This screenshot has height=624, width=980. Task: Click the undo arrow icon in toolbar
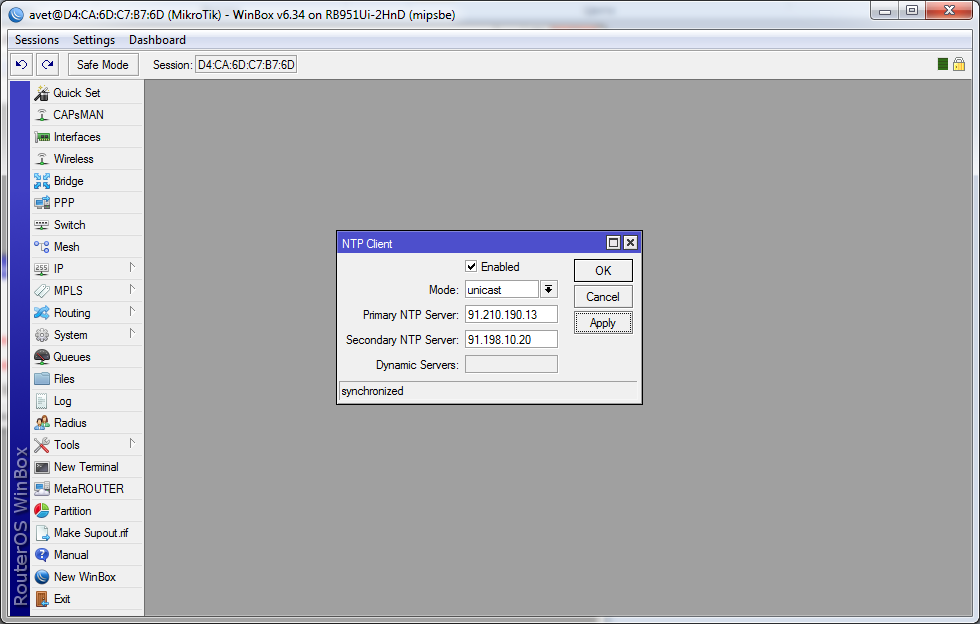tap(21, 65)
